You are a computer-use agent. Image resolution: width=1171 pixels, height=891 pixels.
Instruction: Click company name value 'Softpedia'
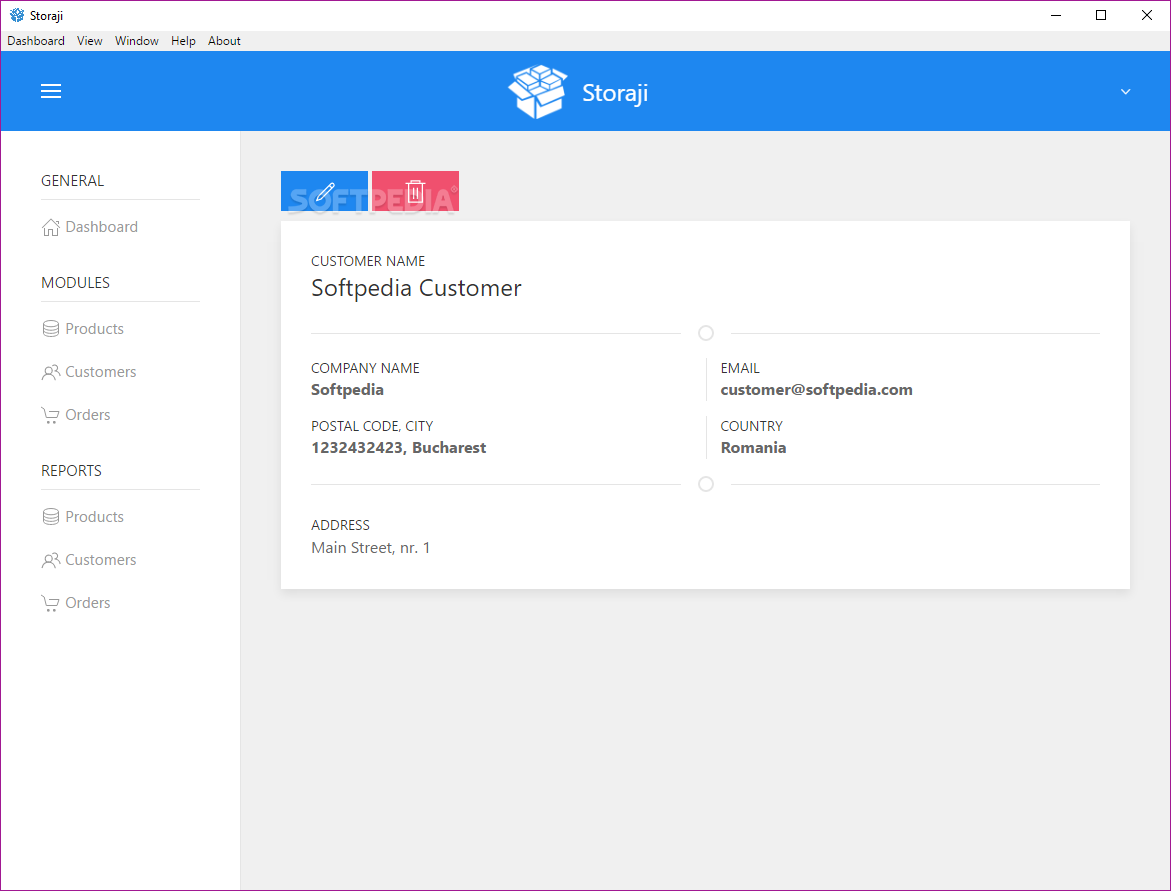click(347, 390)
